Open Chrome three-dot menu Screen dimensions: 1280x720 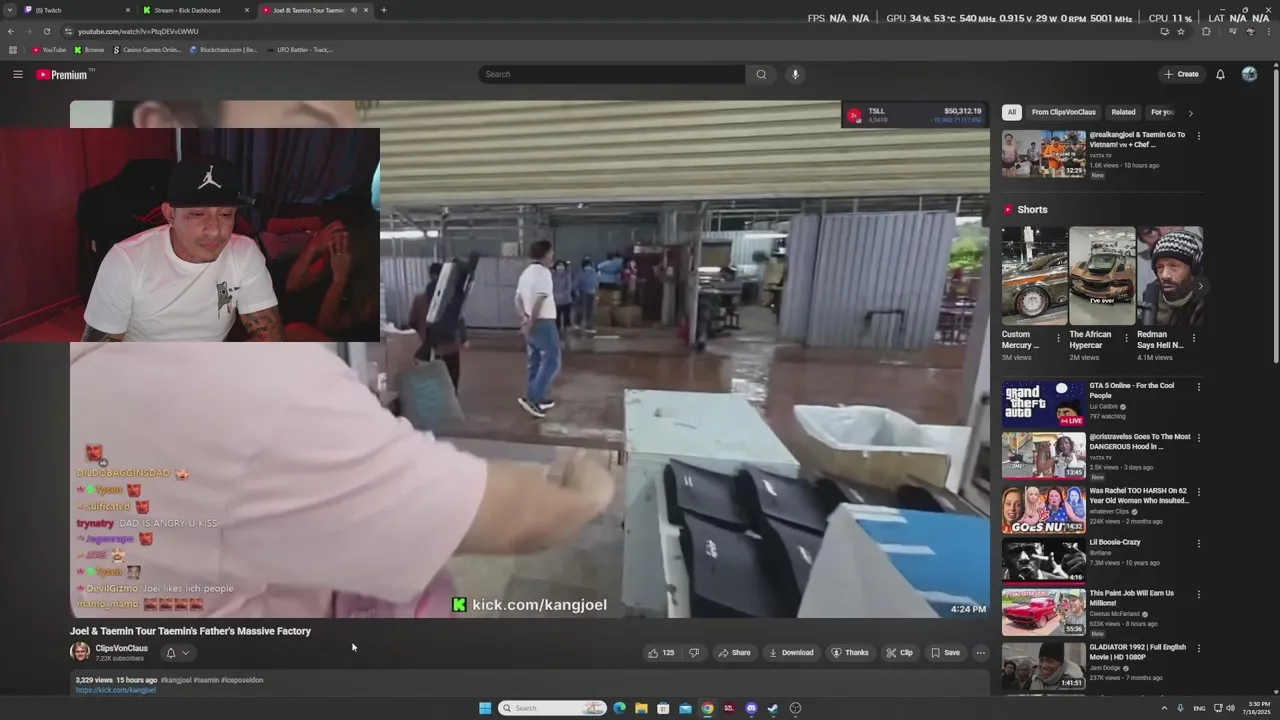tap(1271, 31)
